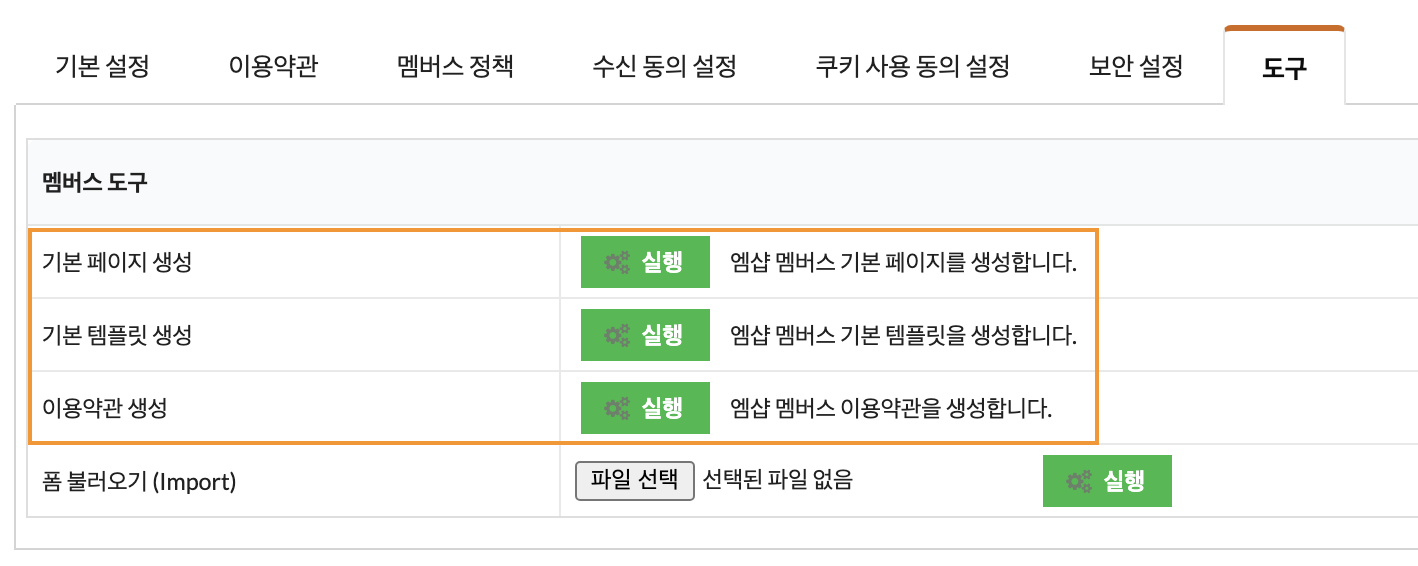This screenshot has height=566, width=1418.
Task: Click the 폼 불러오기 (Import) row label
Action: (x=139, y=482)
